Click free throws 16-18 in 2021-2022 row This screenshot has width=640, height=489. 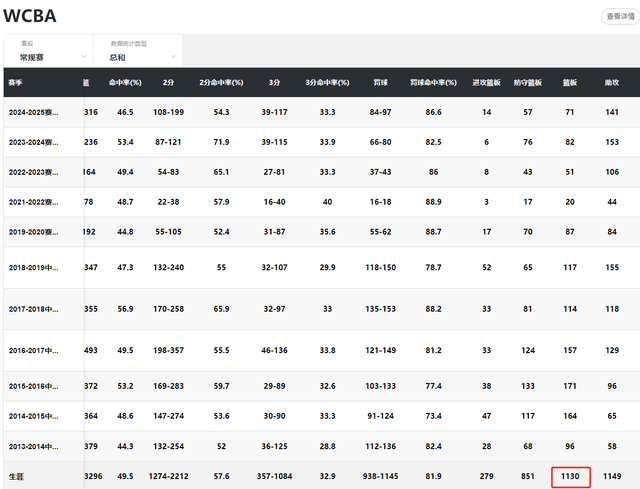(x=380, y=202)
